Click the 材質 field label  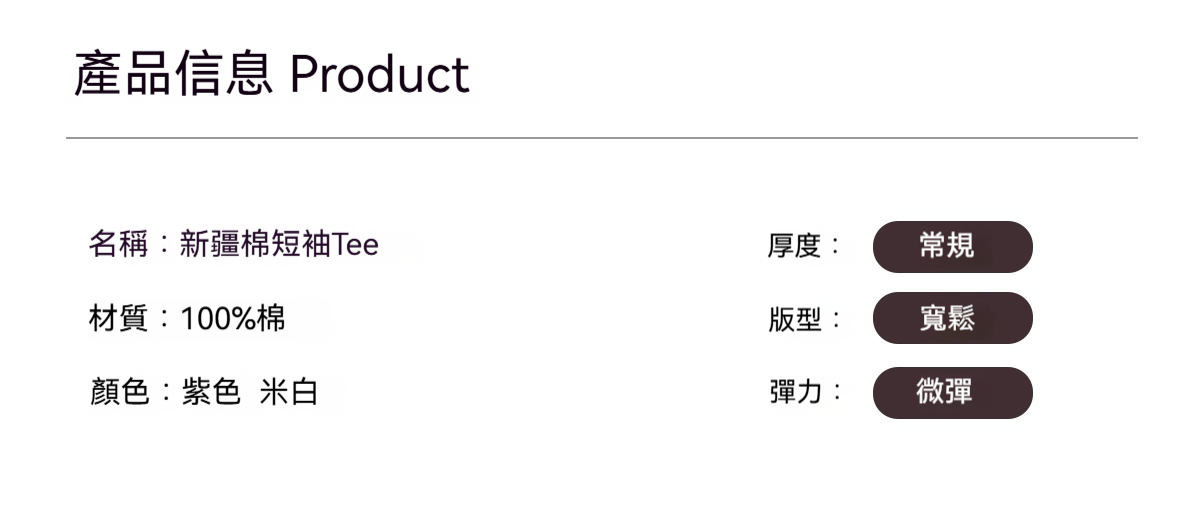point(118,319)
